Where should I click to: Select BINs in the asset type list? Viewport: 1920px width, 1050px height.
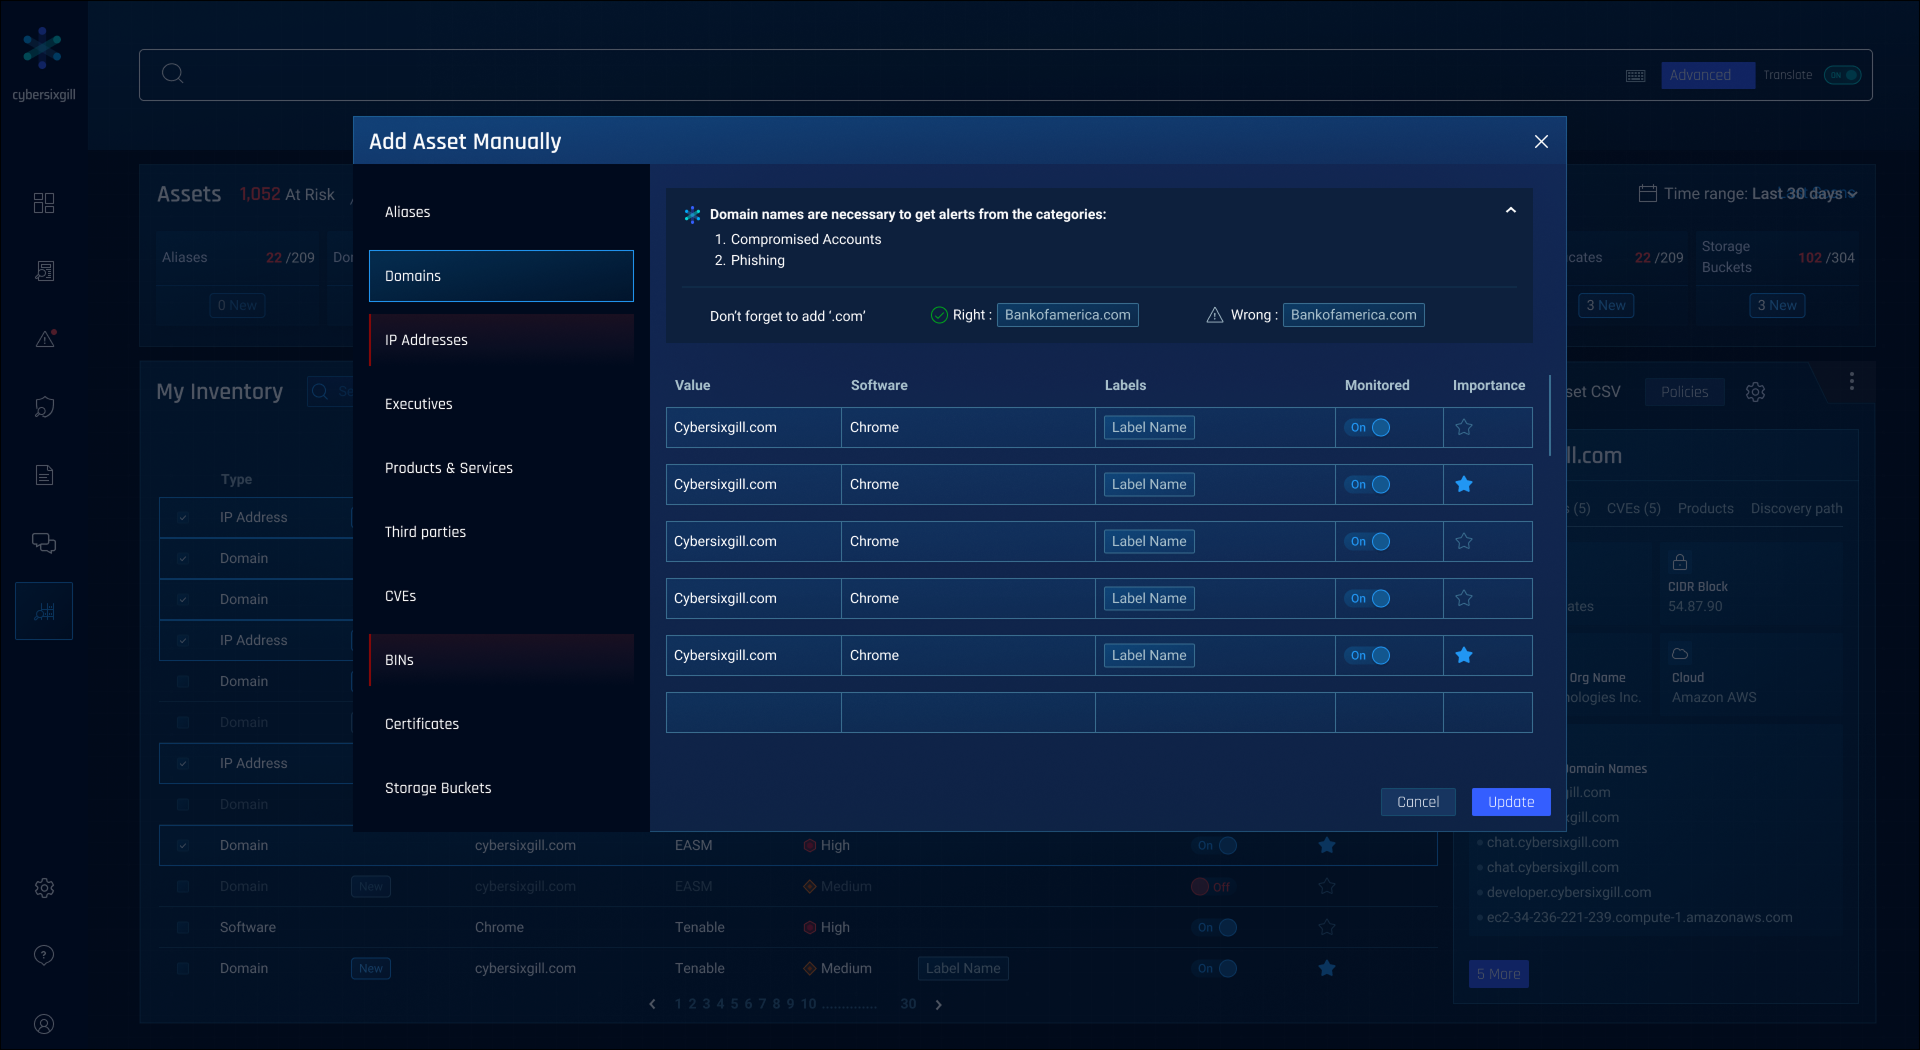pos(501,660)
